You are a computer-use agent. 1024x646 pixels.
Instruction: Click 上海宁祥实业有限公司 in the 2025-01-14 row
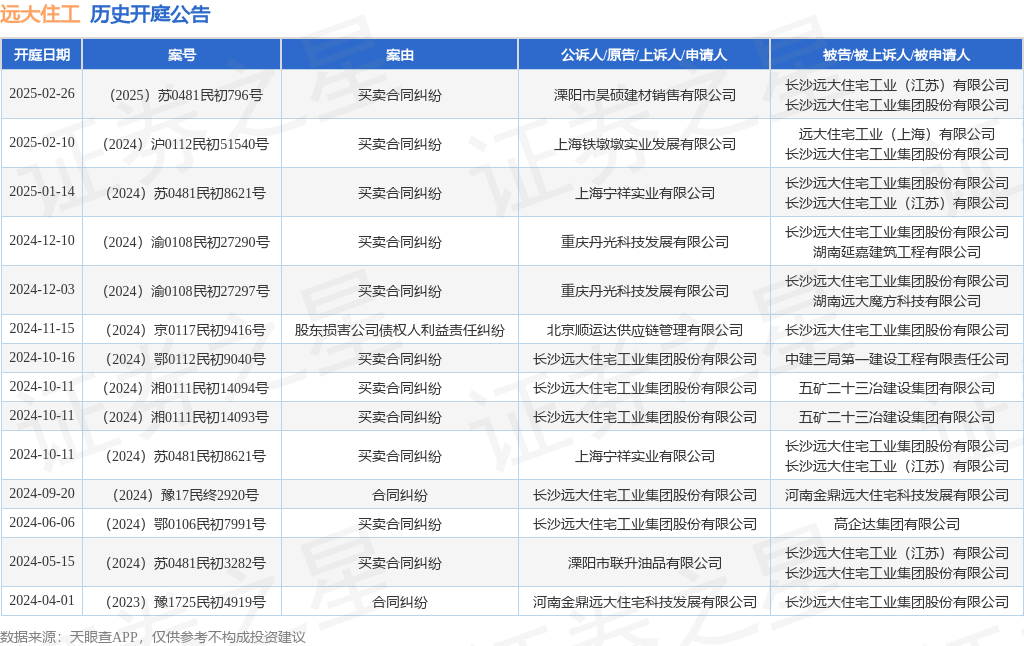[645, 193]
